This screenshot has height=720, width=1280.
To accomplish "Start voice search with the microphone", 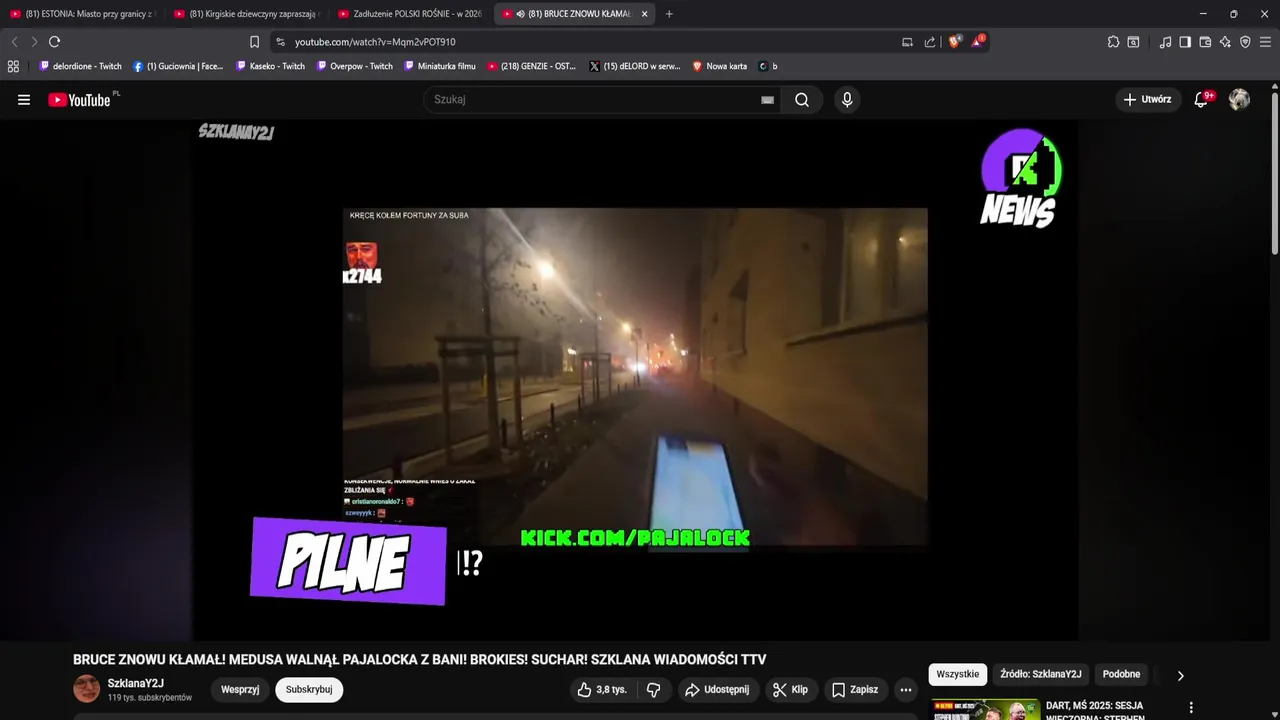I will 847,100.
